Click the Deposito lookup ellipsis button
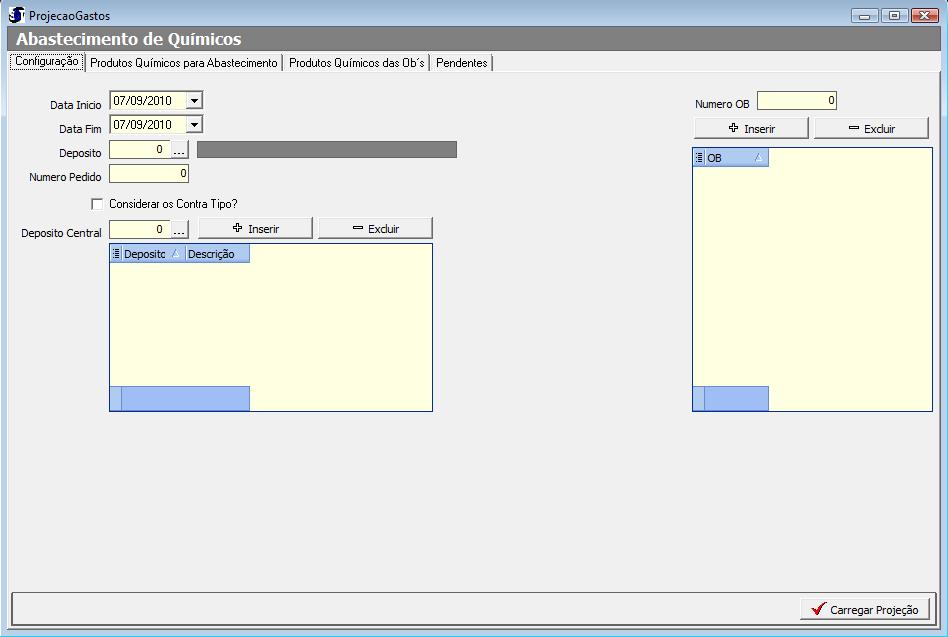 [x=180, y=150]
